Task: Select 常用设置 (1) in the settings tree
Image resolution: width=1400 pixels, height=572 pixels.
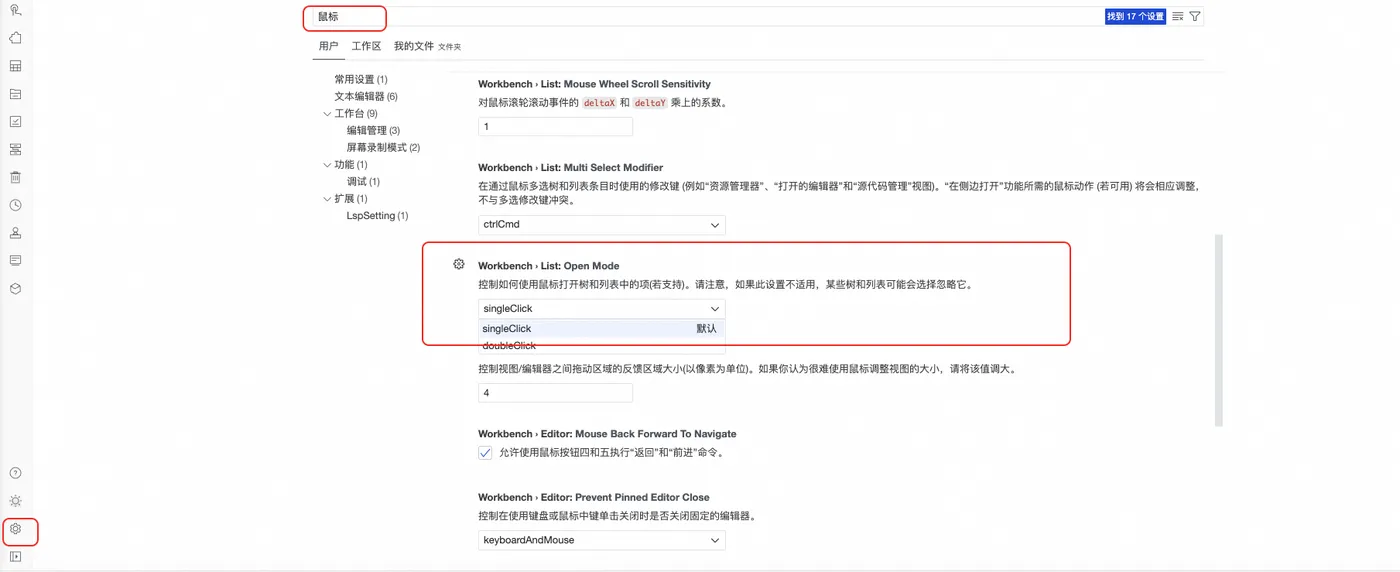Action: [361, 79]
